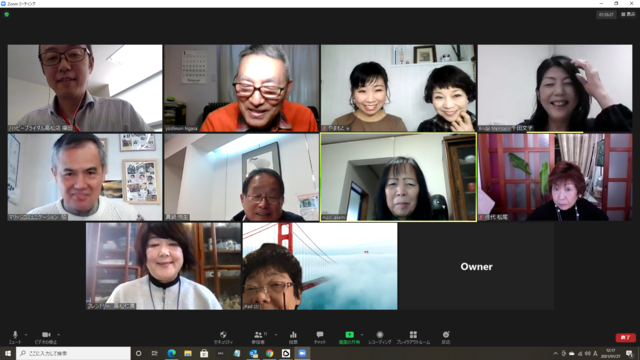
Task: Expand audio options arrow beside mute
Action: click(x=26, y=335)
